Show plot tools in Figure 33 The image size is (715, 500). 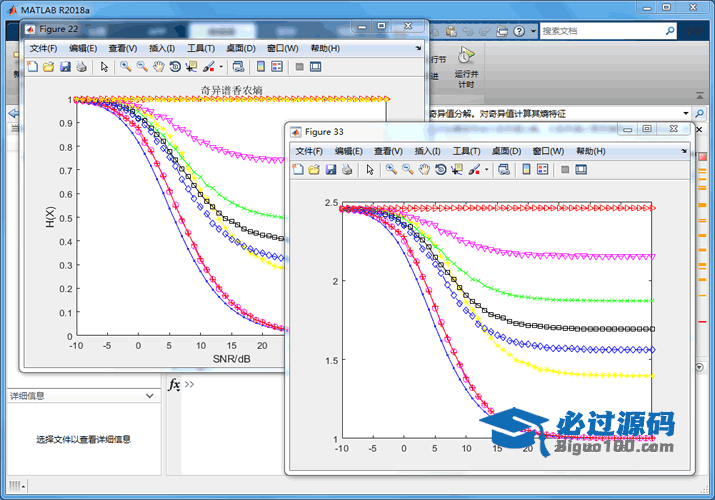coord(581,170)
